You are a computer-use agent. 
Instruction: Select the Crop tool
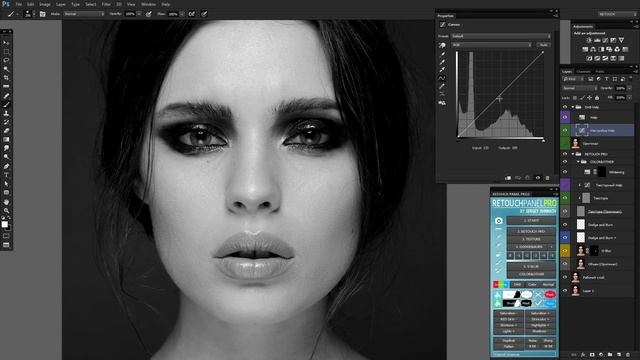[x=6, y=78]
